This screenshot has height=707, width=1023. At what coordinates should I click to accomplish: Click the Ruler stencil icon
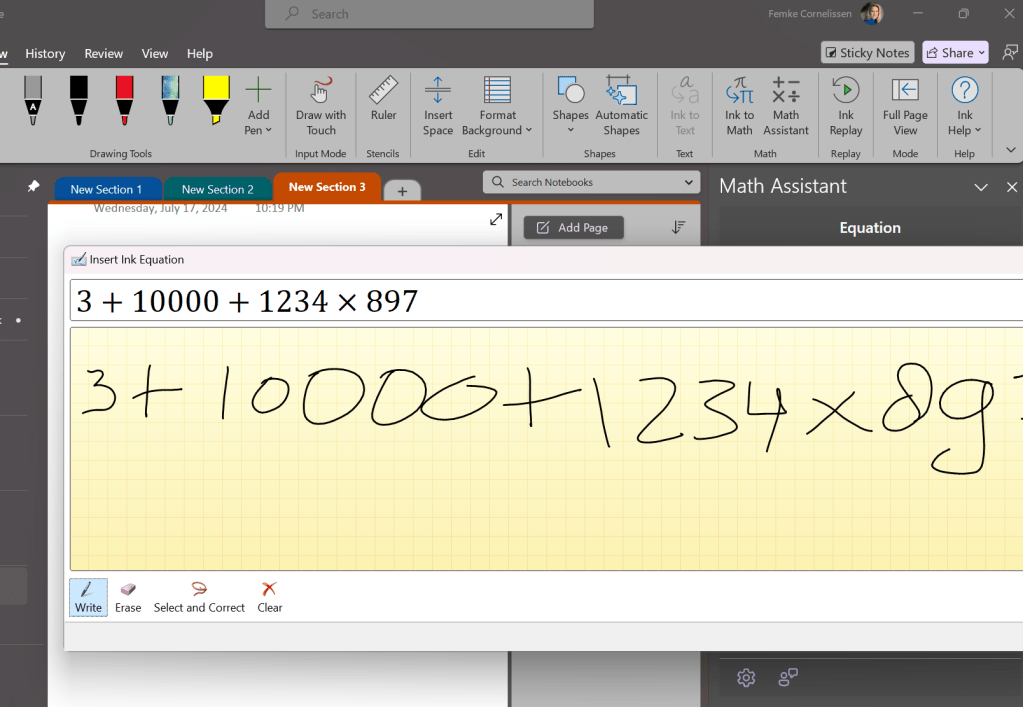click(383, 100)
